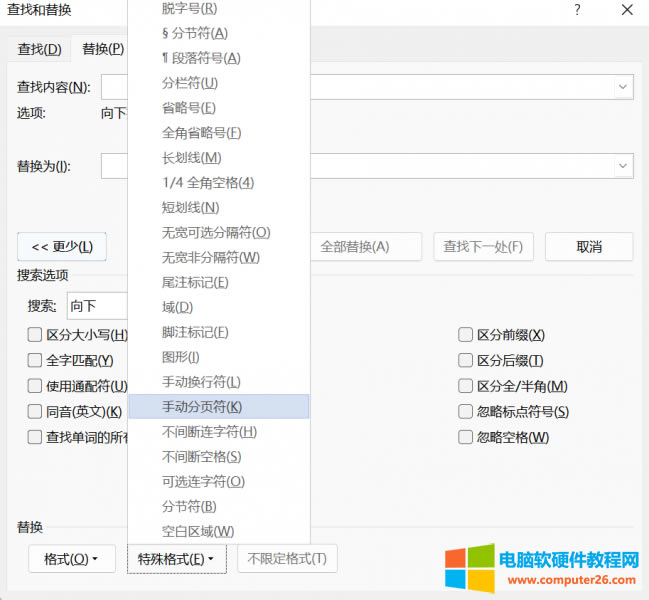Click the 全部替换(A) button

[354, 247]
